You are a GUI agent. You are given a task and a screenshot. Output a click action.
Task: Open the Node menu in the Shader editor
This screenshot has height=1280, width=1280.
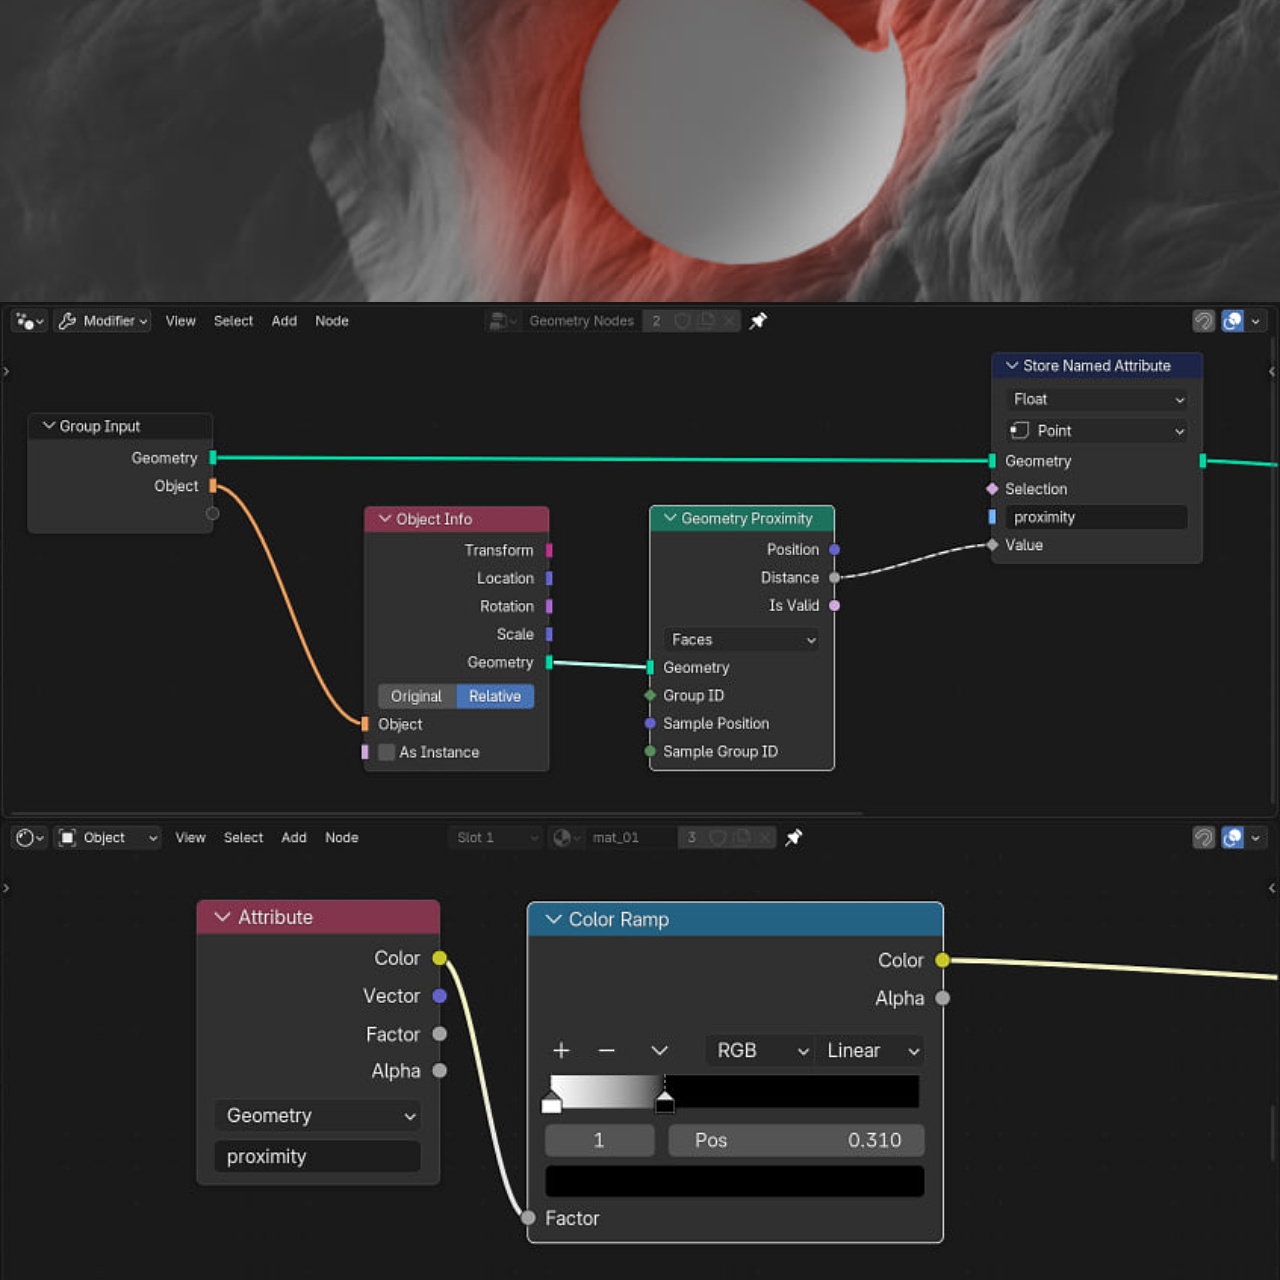[x=342, y=837]
